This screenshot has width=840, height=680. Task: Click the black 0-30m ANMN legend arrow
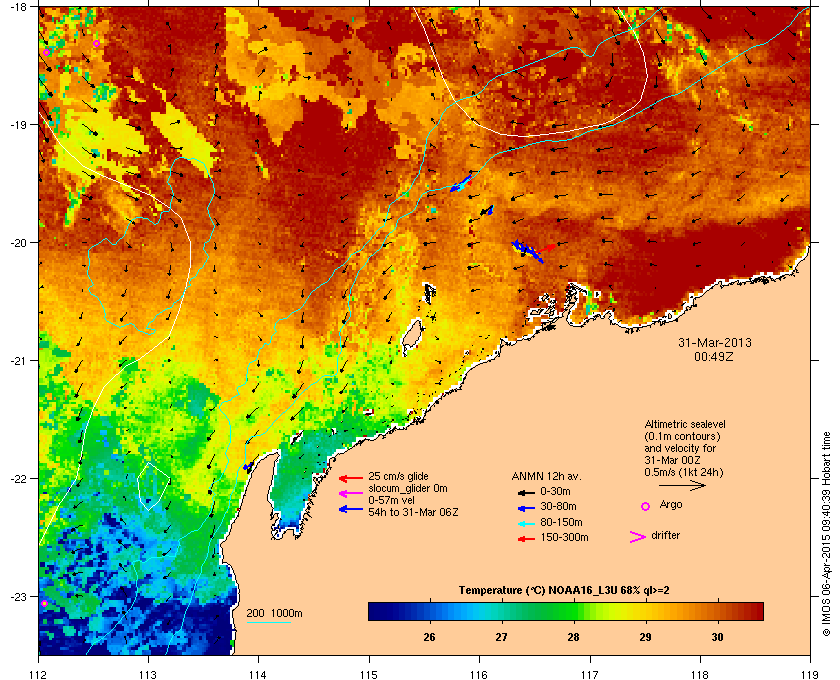[x=526, y=492]
